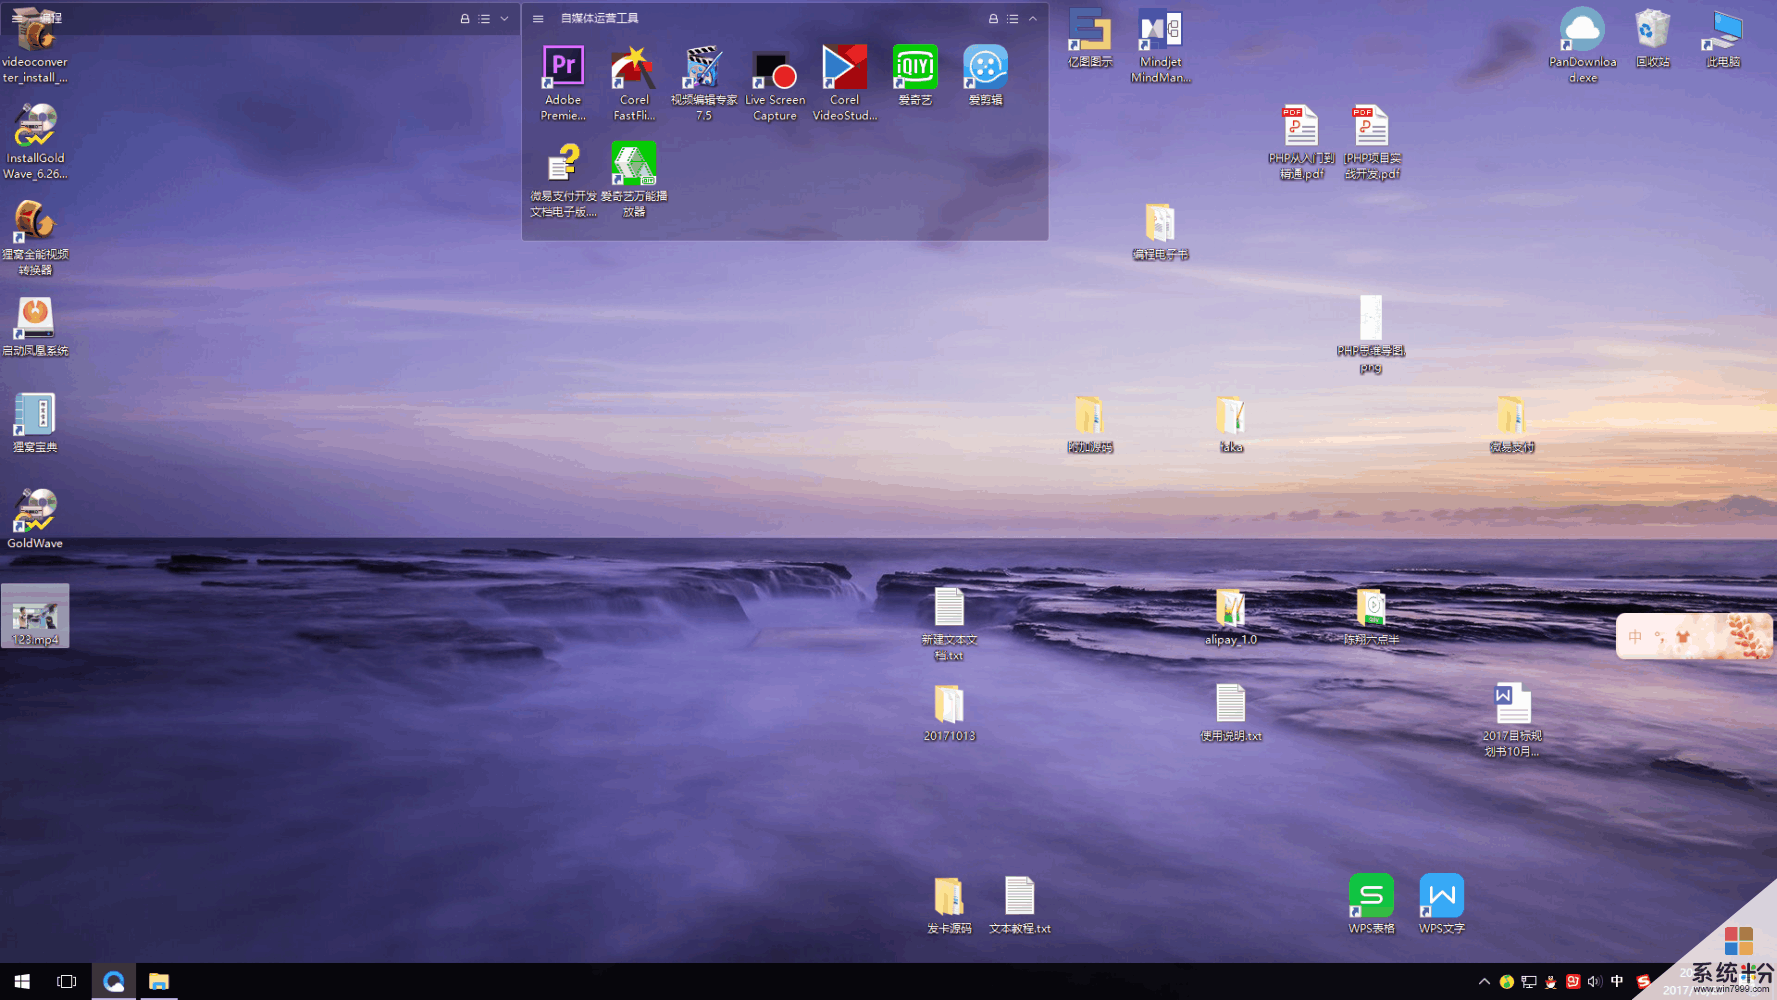The width and height of the screenshot is (1777, 1000).
Task: Select the GoldWave desktop shortcut
Action: coord(35,519)
